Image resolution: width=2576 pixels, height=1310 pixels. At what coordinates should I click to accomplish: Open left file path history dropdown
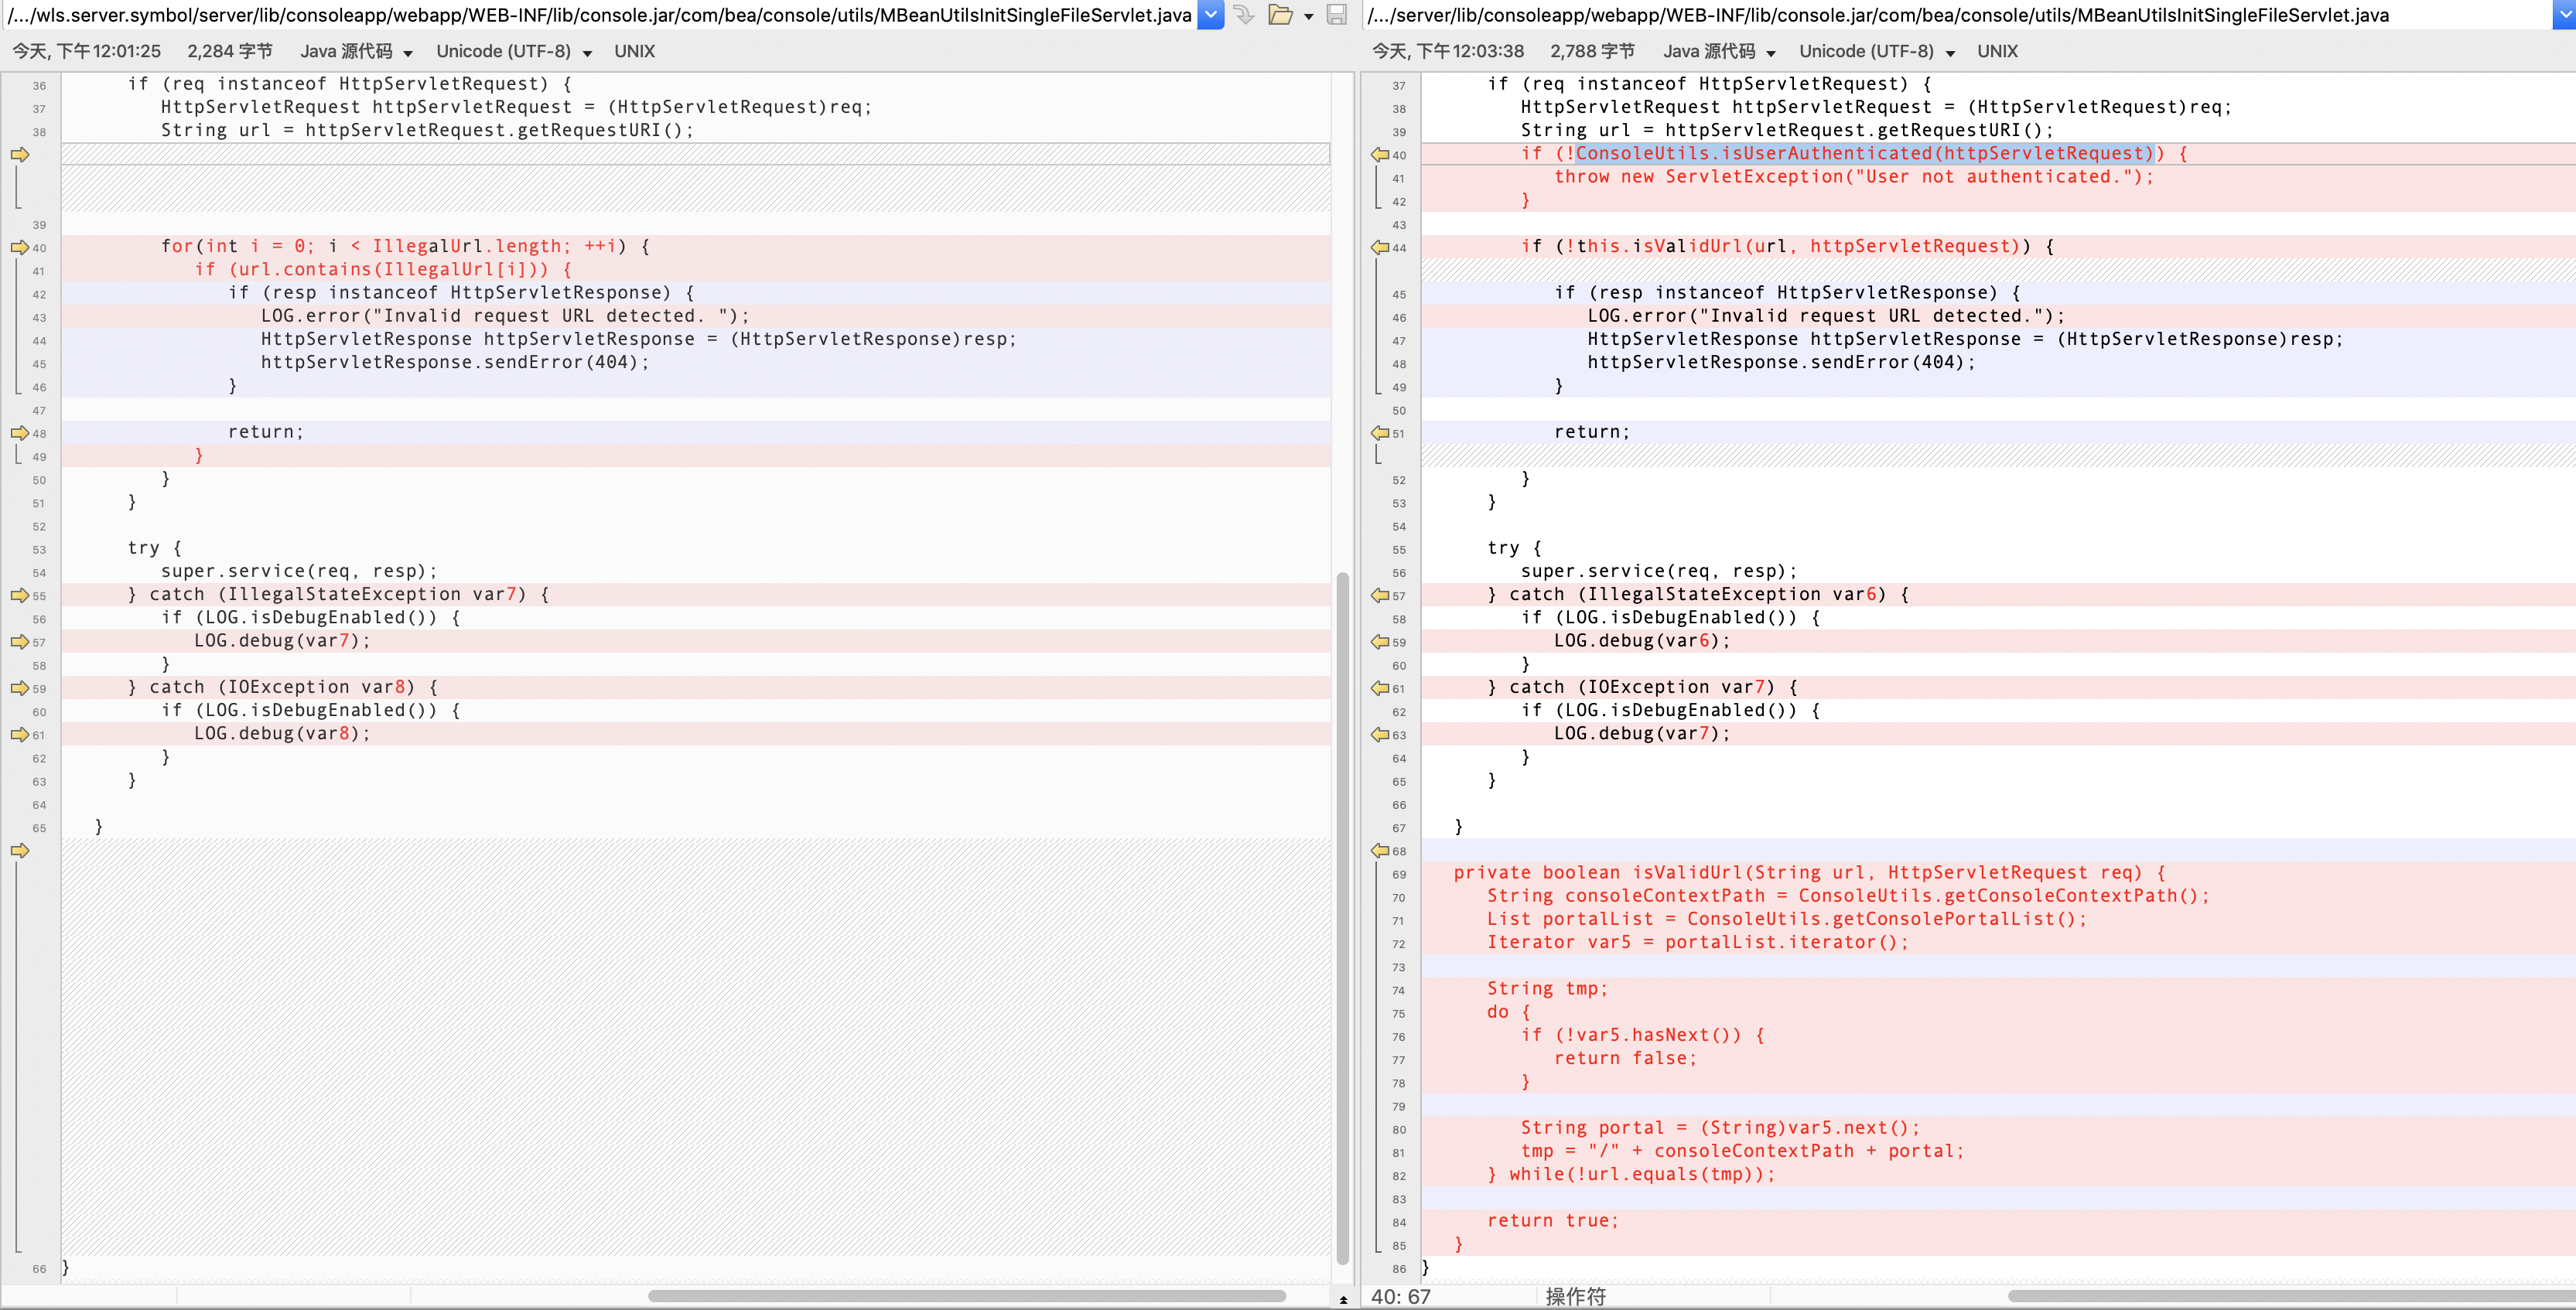[1210, 15]
